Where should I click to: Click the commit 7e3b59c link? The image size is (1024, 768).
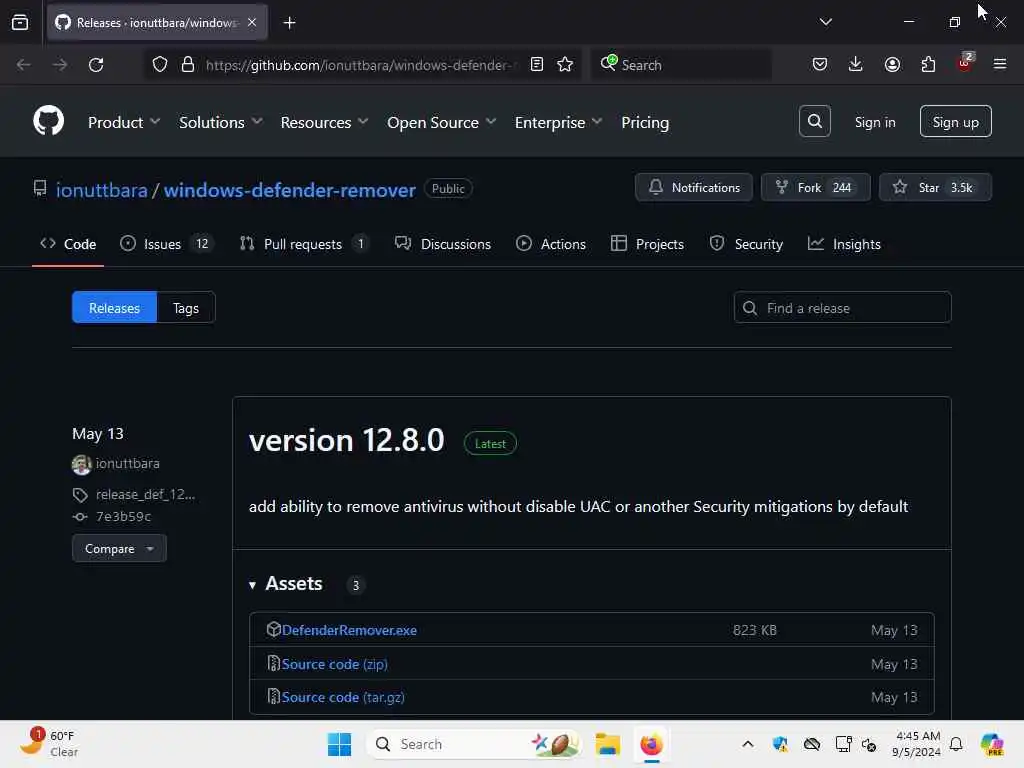(x=123, y=517)
